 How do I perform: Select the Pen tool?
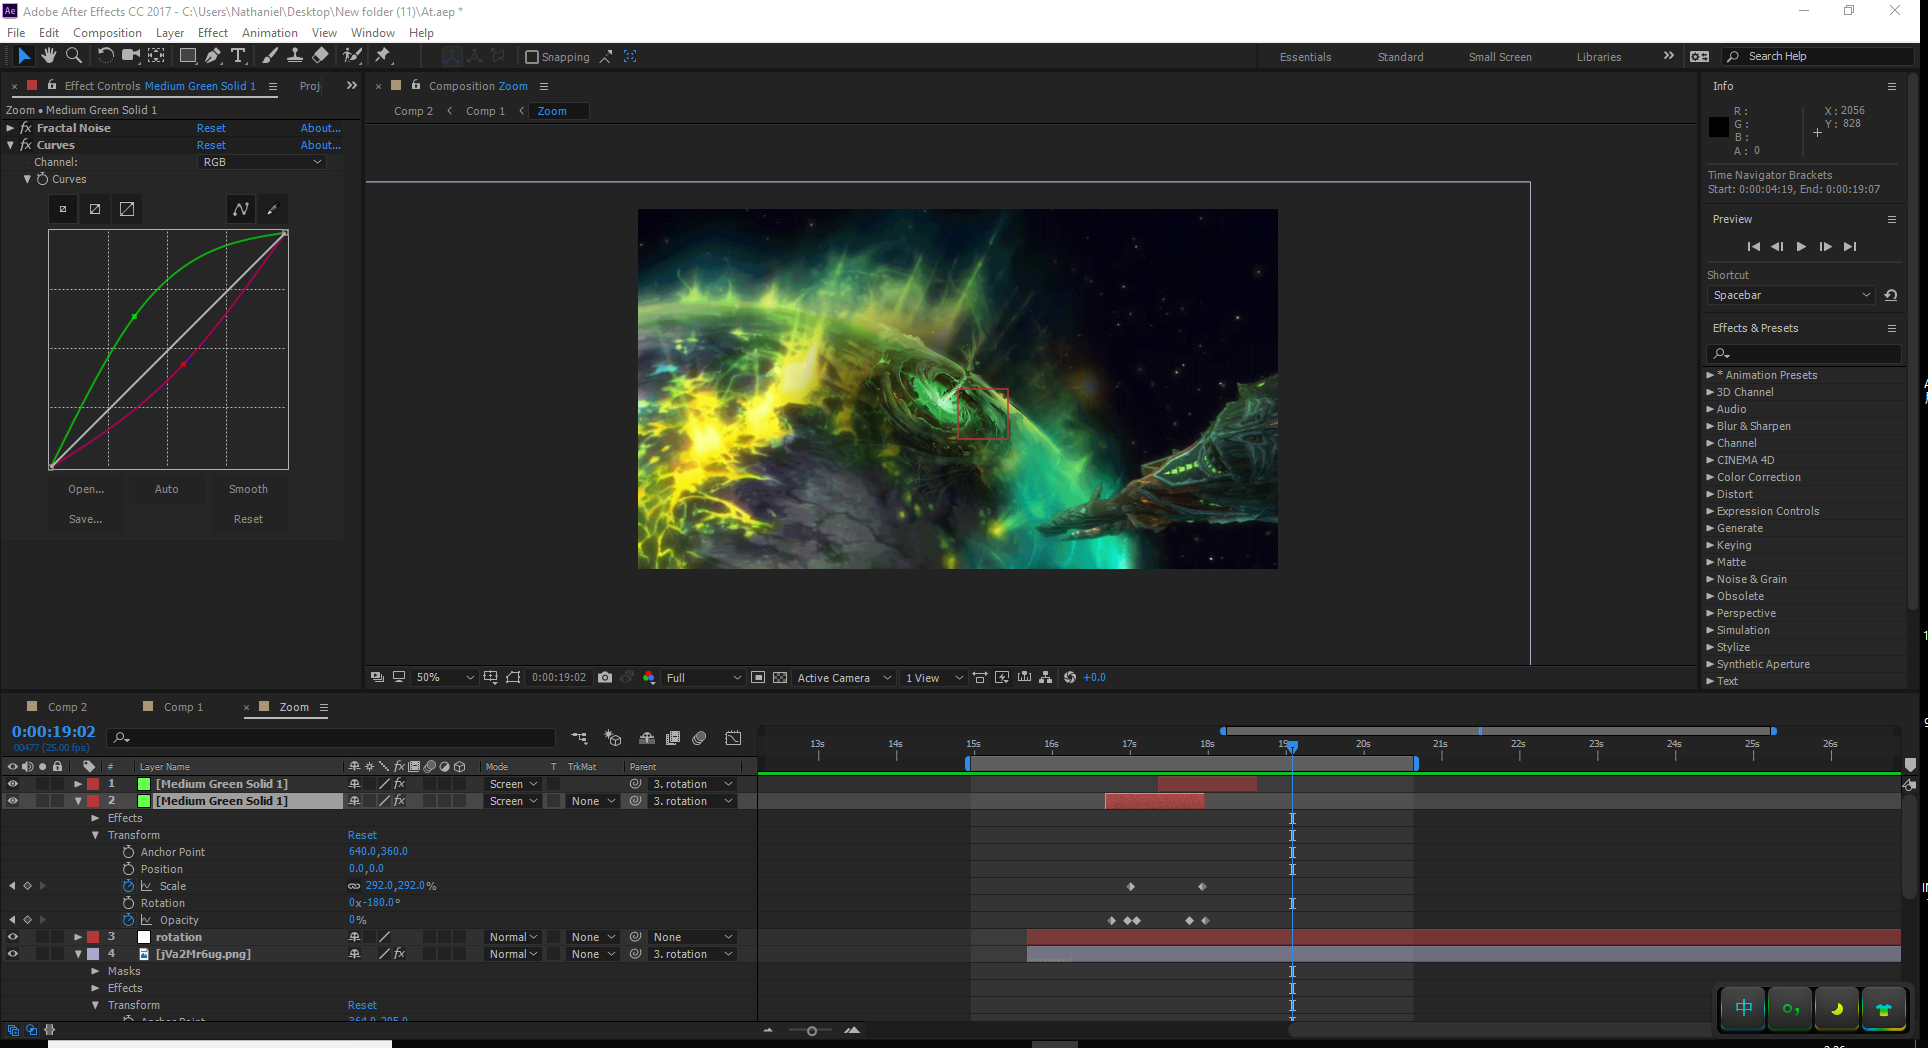[x=212, y=56]
